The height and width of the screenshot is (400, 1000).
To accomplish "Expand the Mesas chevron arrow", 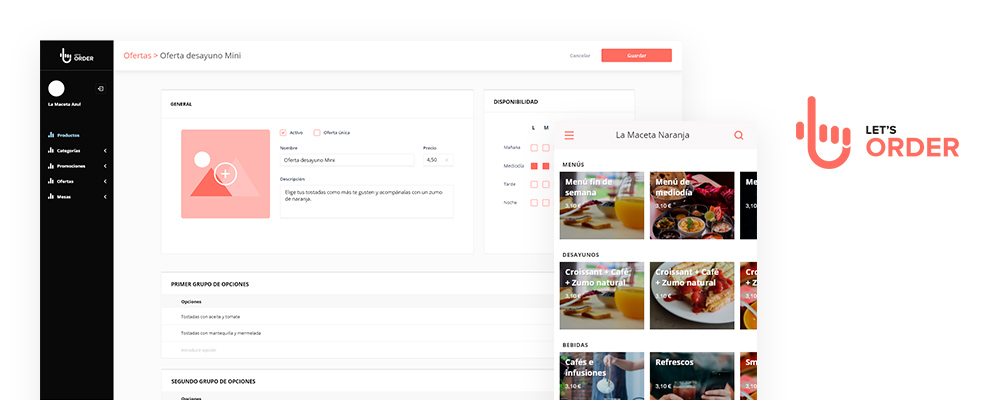I will click(x=105, y=196).
